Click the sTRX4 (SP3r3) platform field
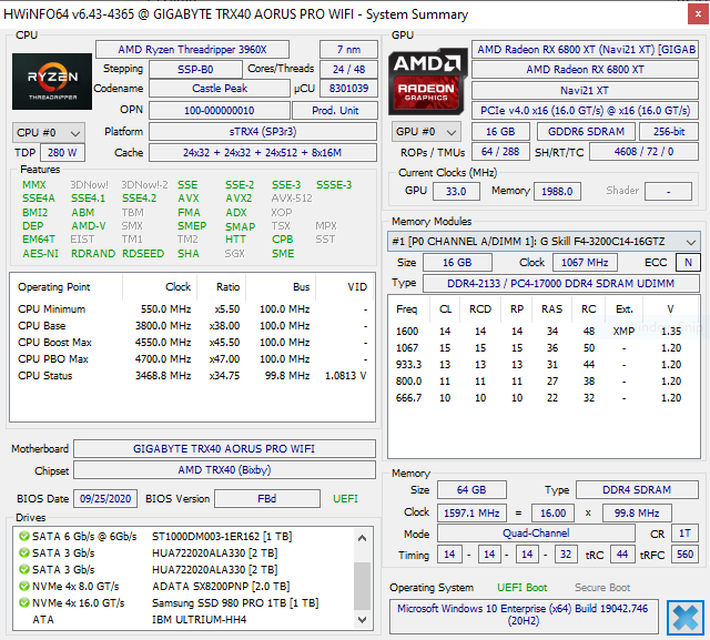Screen dimensions: 710x640 (263, 131)
